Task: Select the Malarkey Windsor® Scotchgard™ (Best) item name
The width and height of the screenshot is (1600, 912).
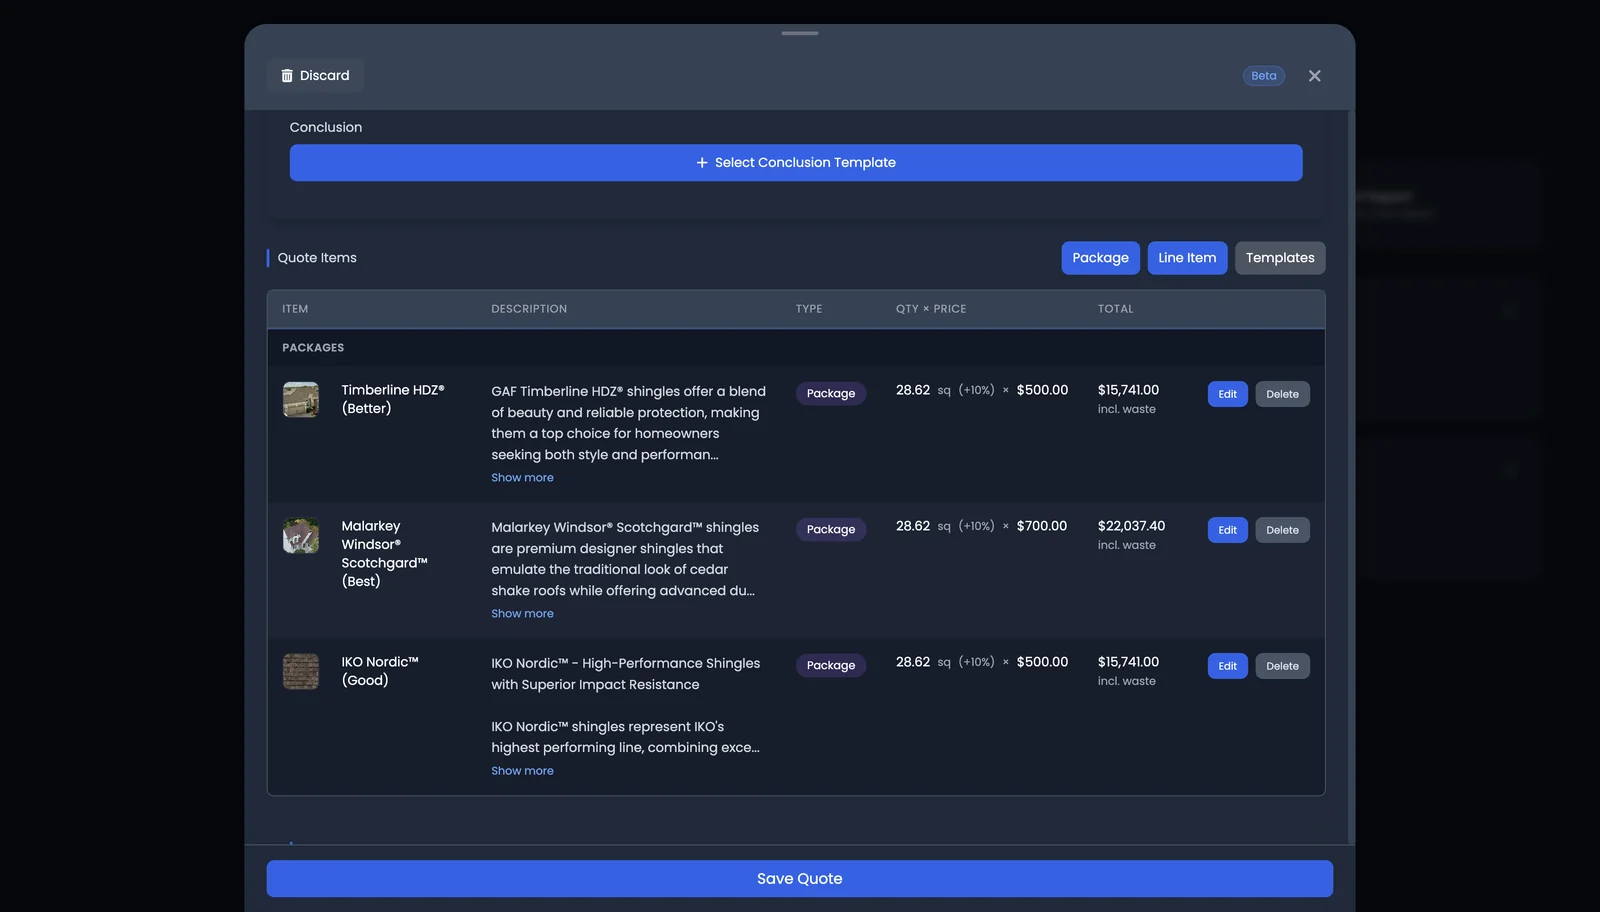Action: coord(385,554)
